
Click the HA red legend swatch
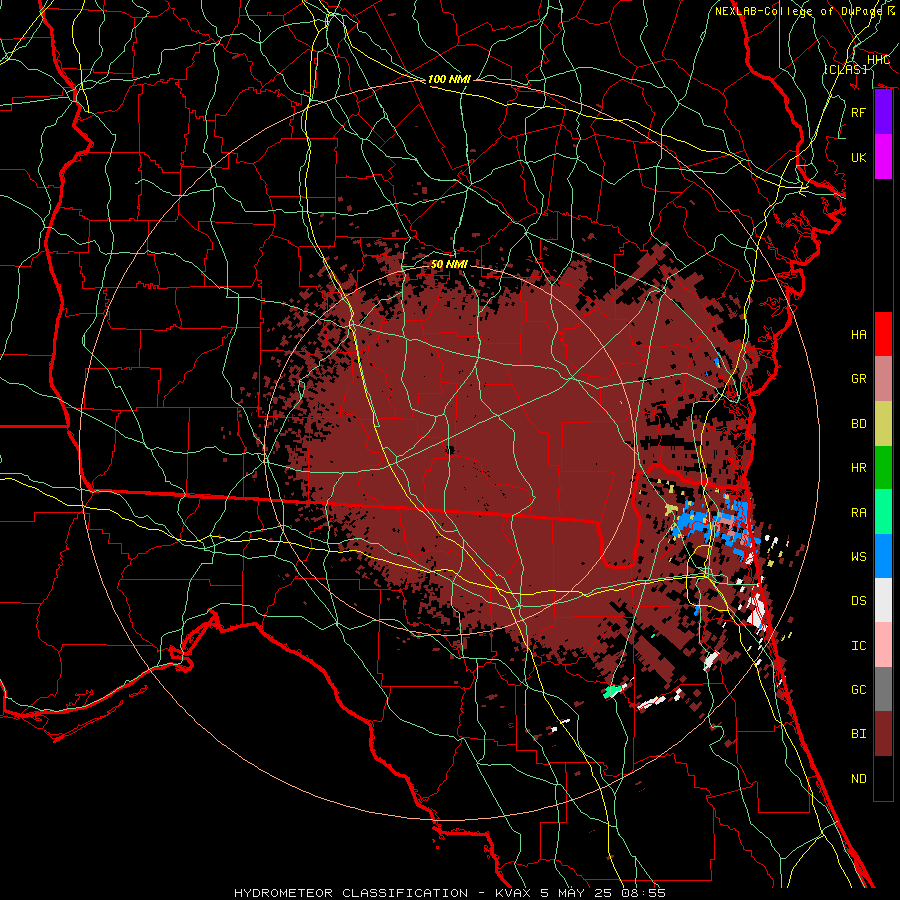click(x=883, y=334)
